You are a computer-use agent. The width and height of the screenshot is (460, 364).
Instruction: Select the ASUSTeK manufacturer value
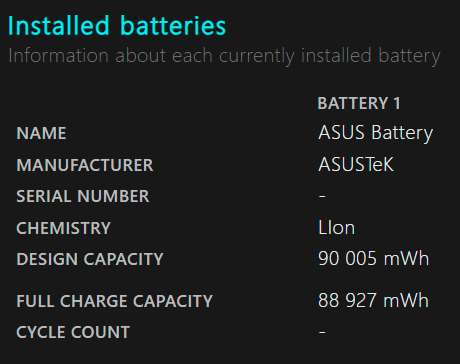356,164
